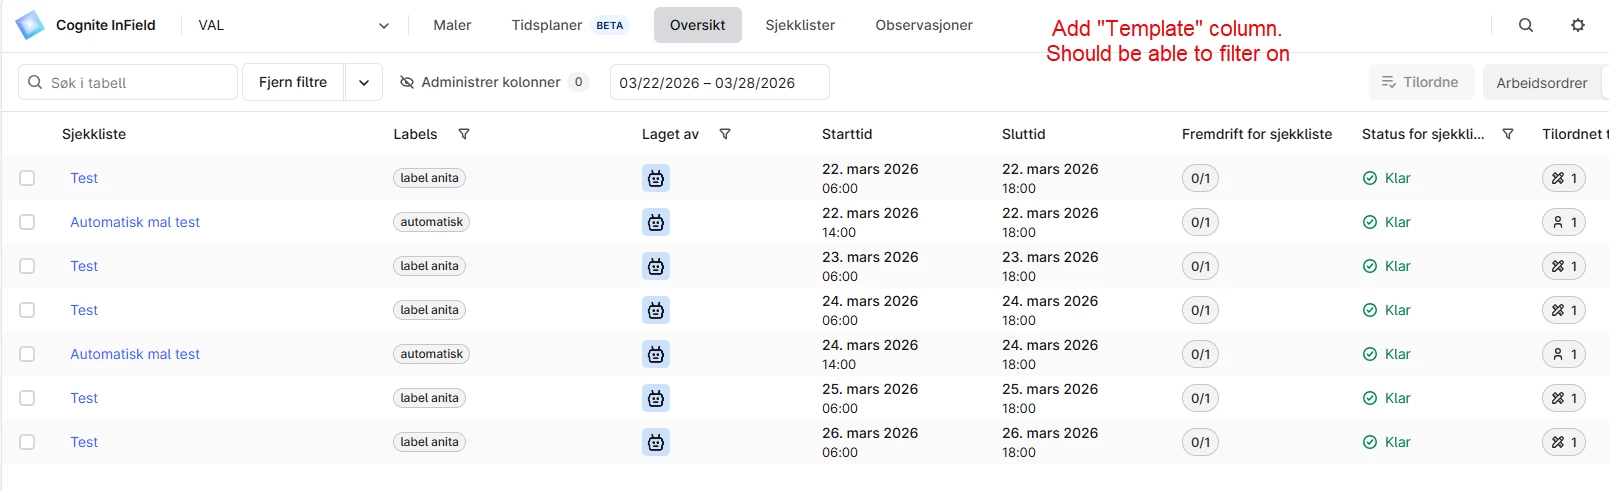Click filter icon on Status for sjekkliste
1609x491 pixels.
(1508, 134)
